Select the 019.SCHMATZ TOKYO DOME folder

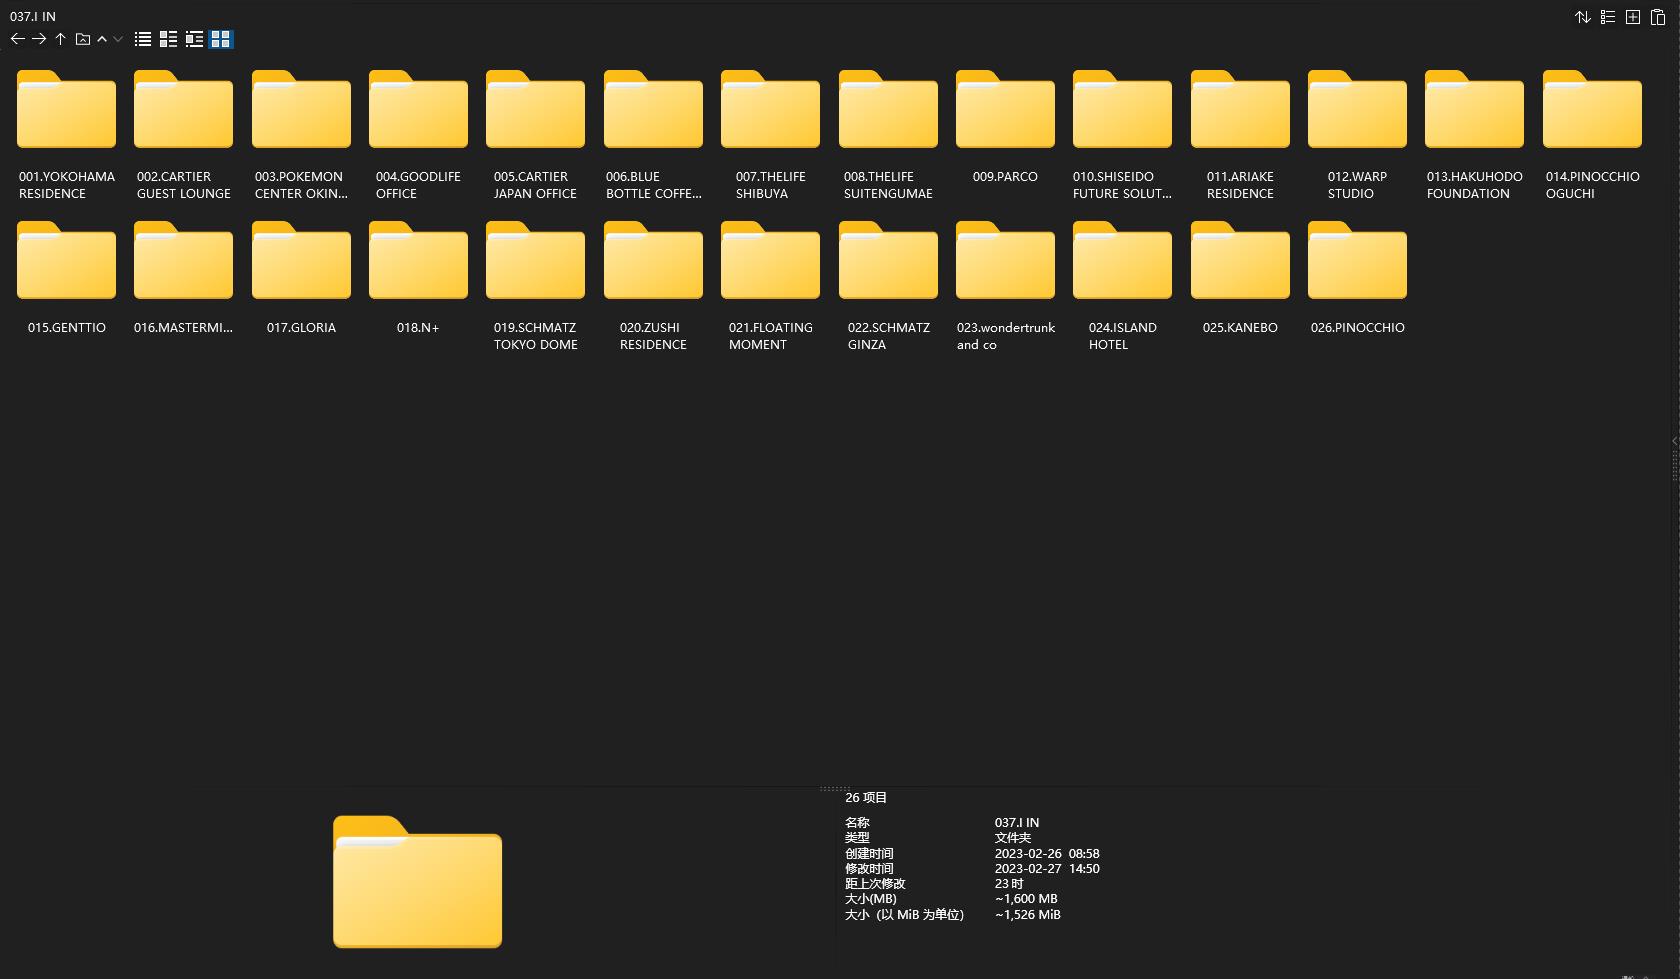[536, 286]
